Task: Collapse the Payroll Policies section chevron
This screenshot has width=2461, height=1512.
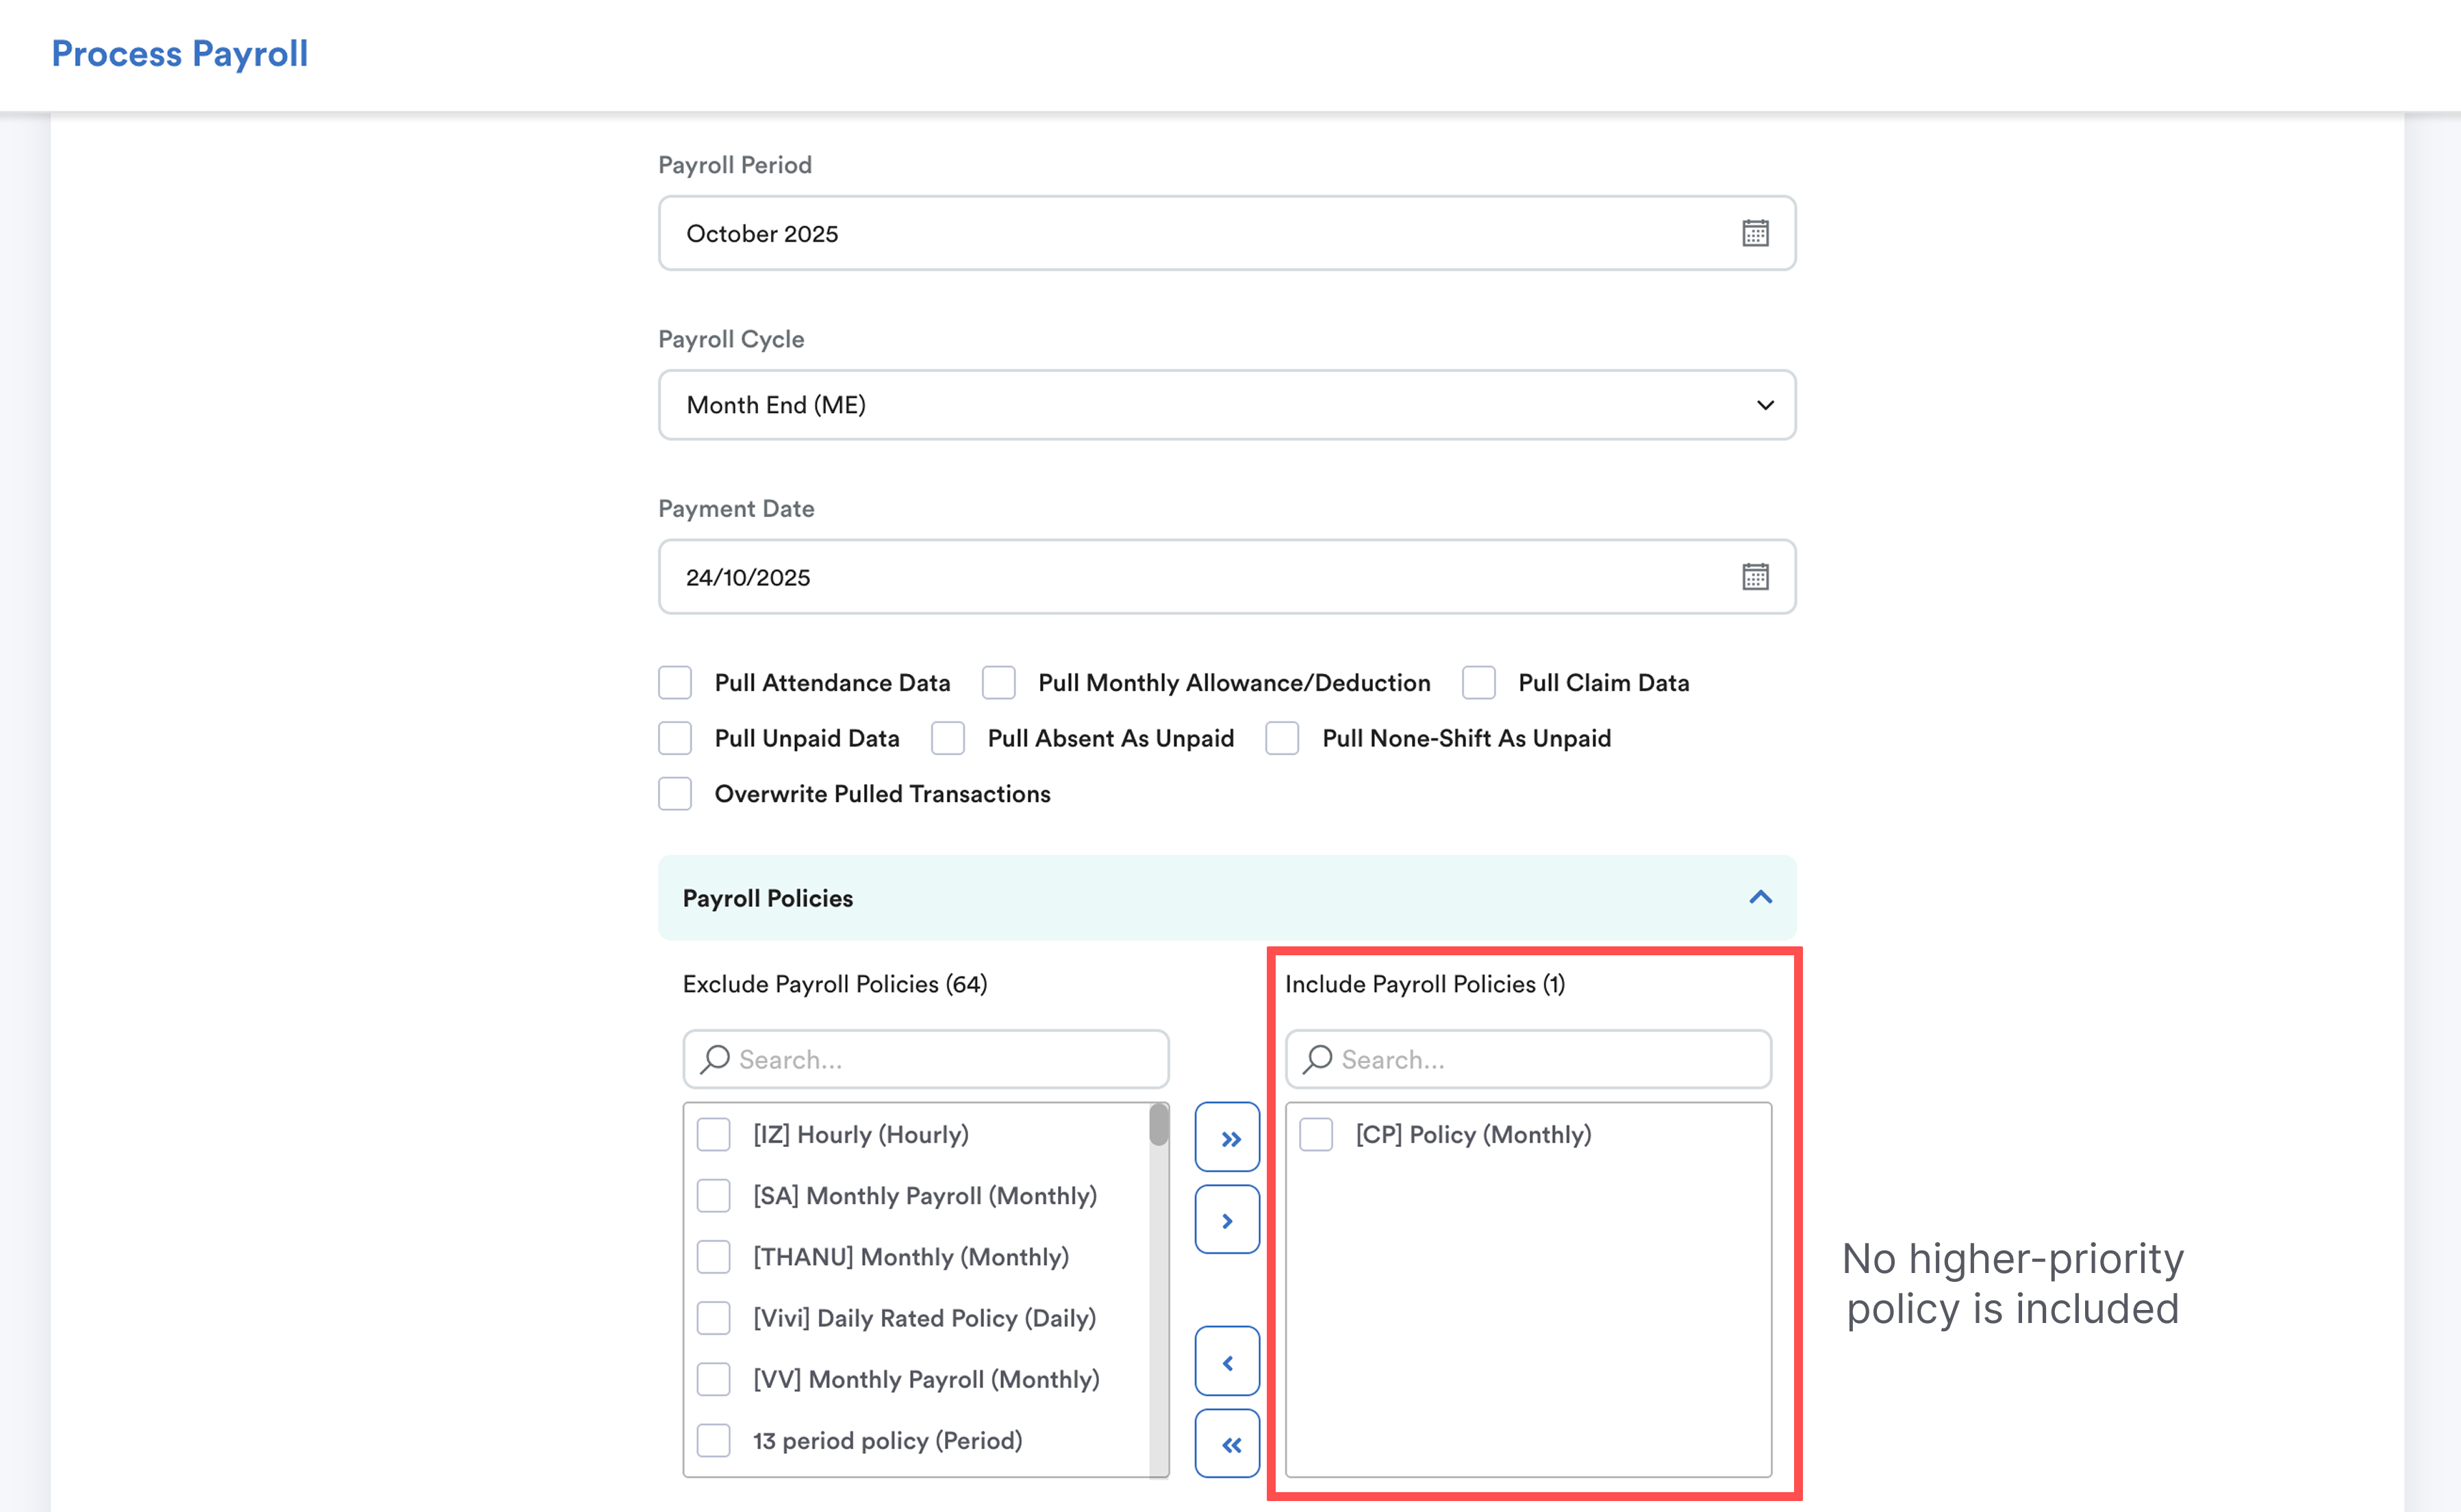Action: pos(1760,897)
